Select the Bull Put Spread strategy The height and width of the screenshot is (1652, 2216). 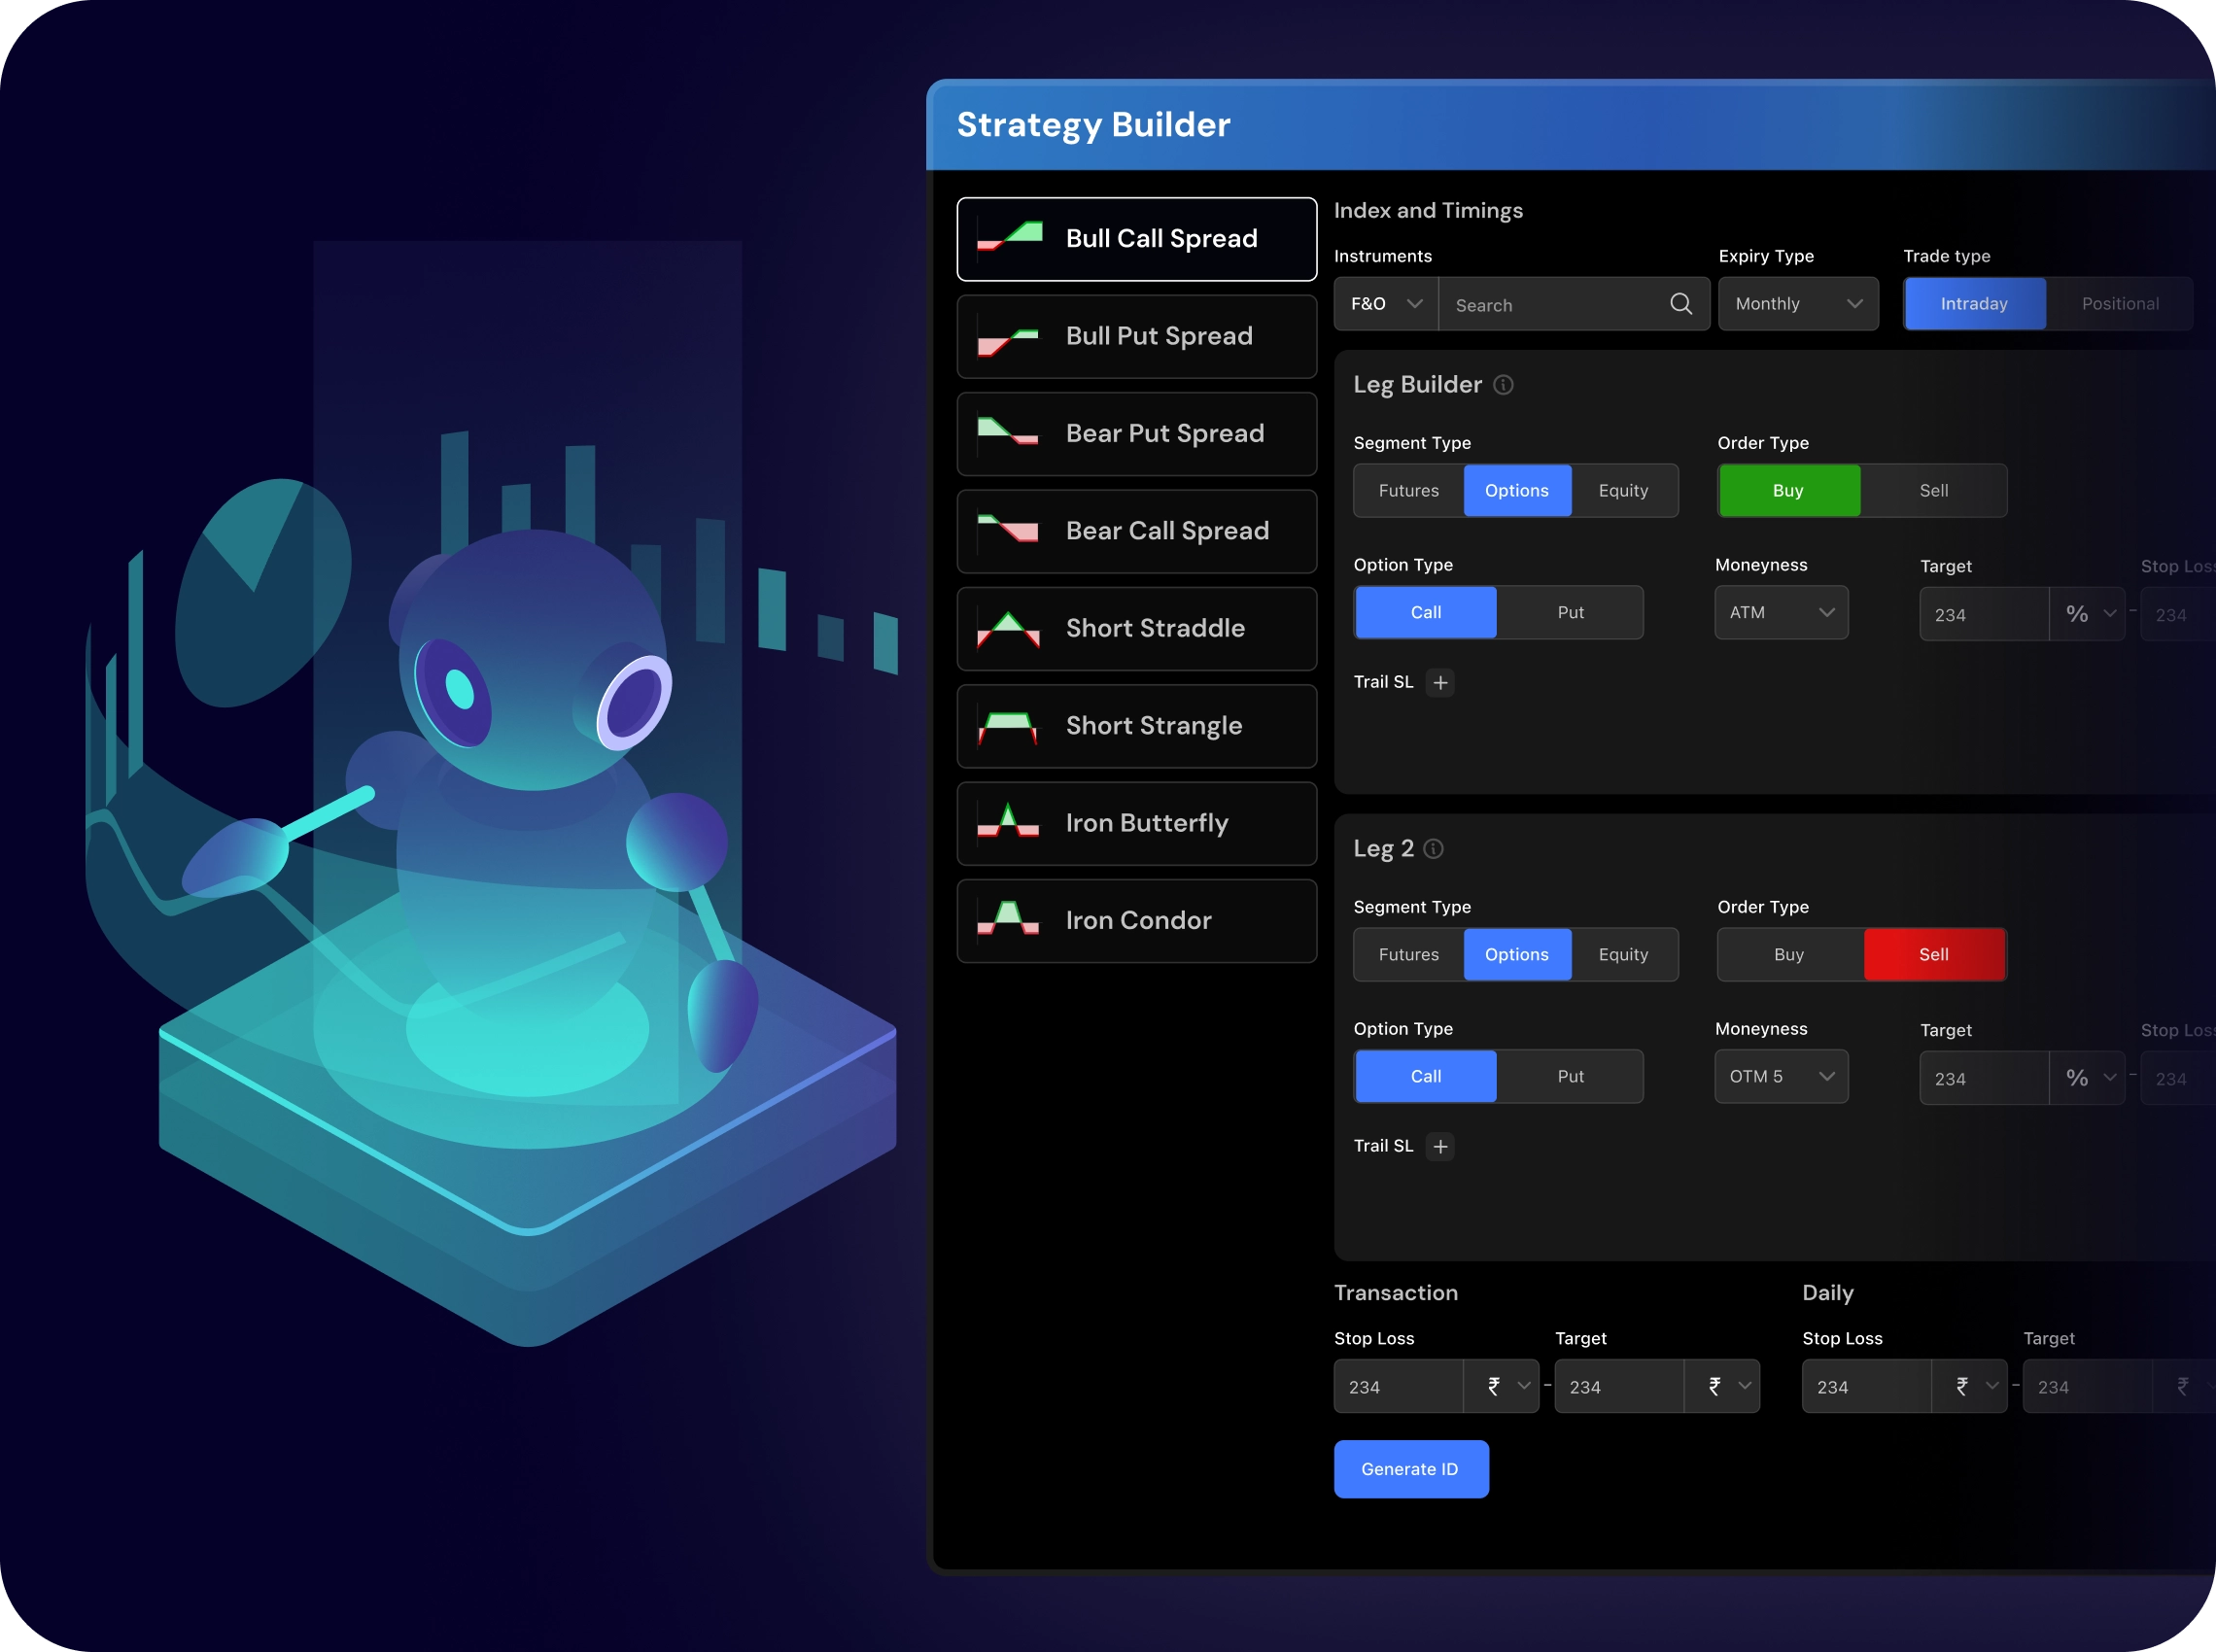[1137, 337]
